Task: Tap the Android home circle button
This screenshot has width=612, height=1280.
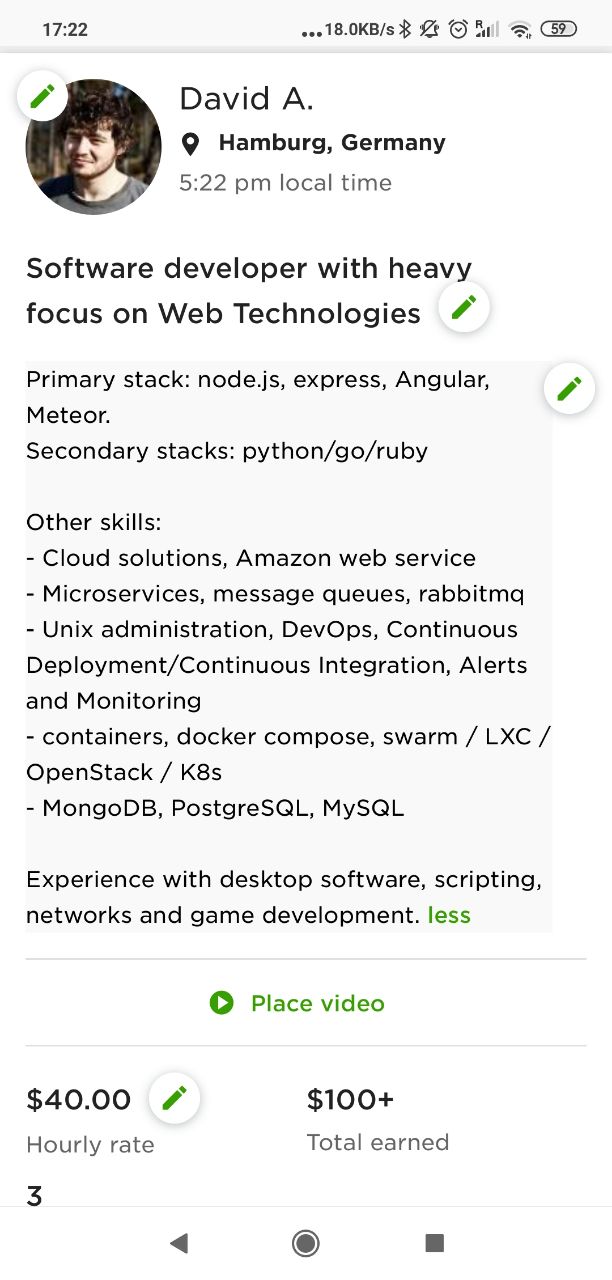Action: 306,1243
